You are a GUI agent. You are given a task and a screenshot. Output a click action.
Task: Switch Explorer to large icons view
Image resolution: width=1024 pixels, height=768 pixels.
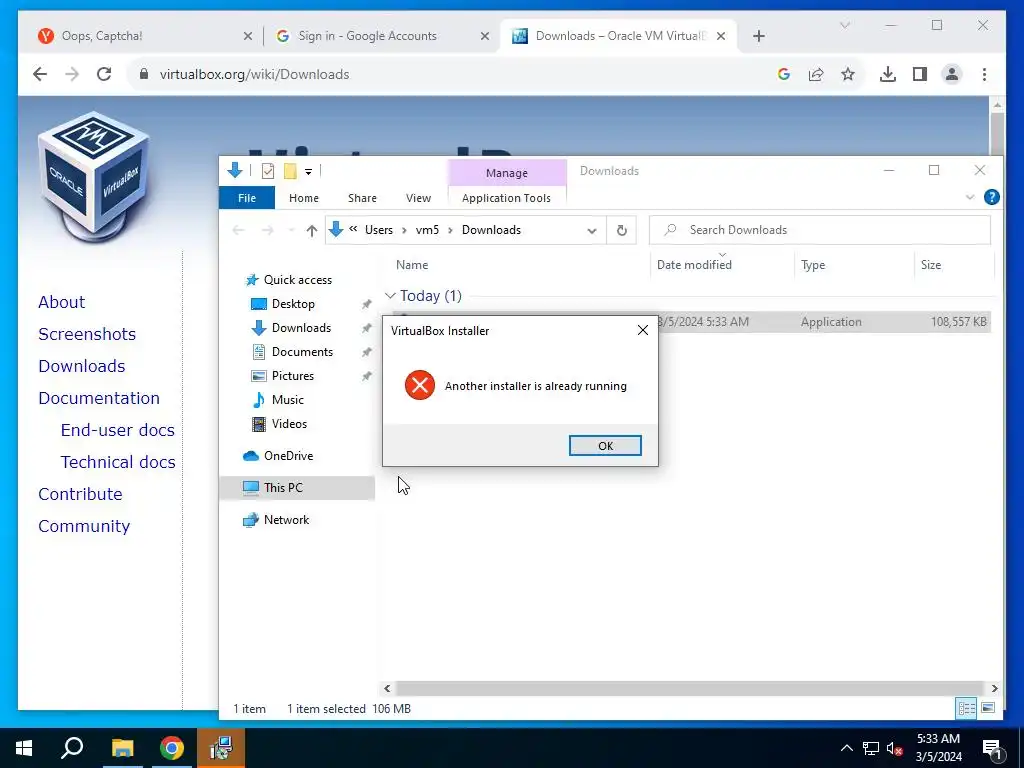click(988, 708)
